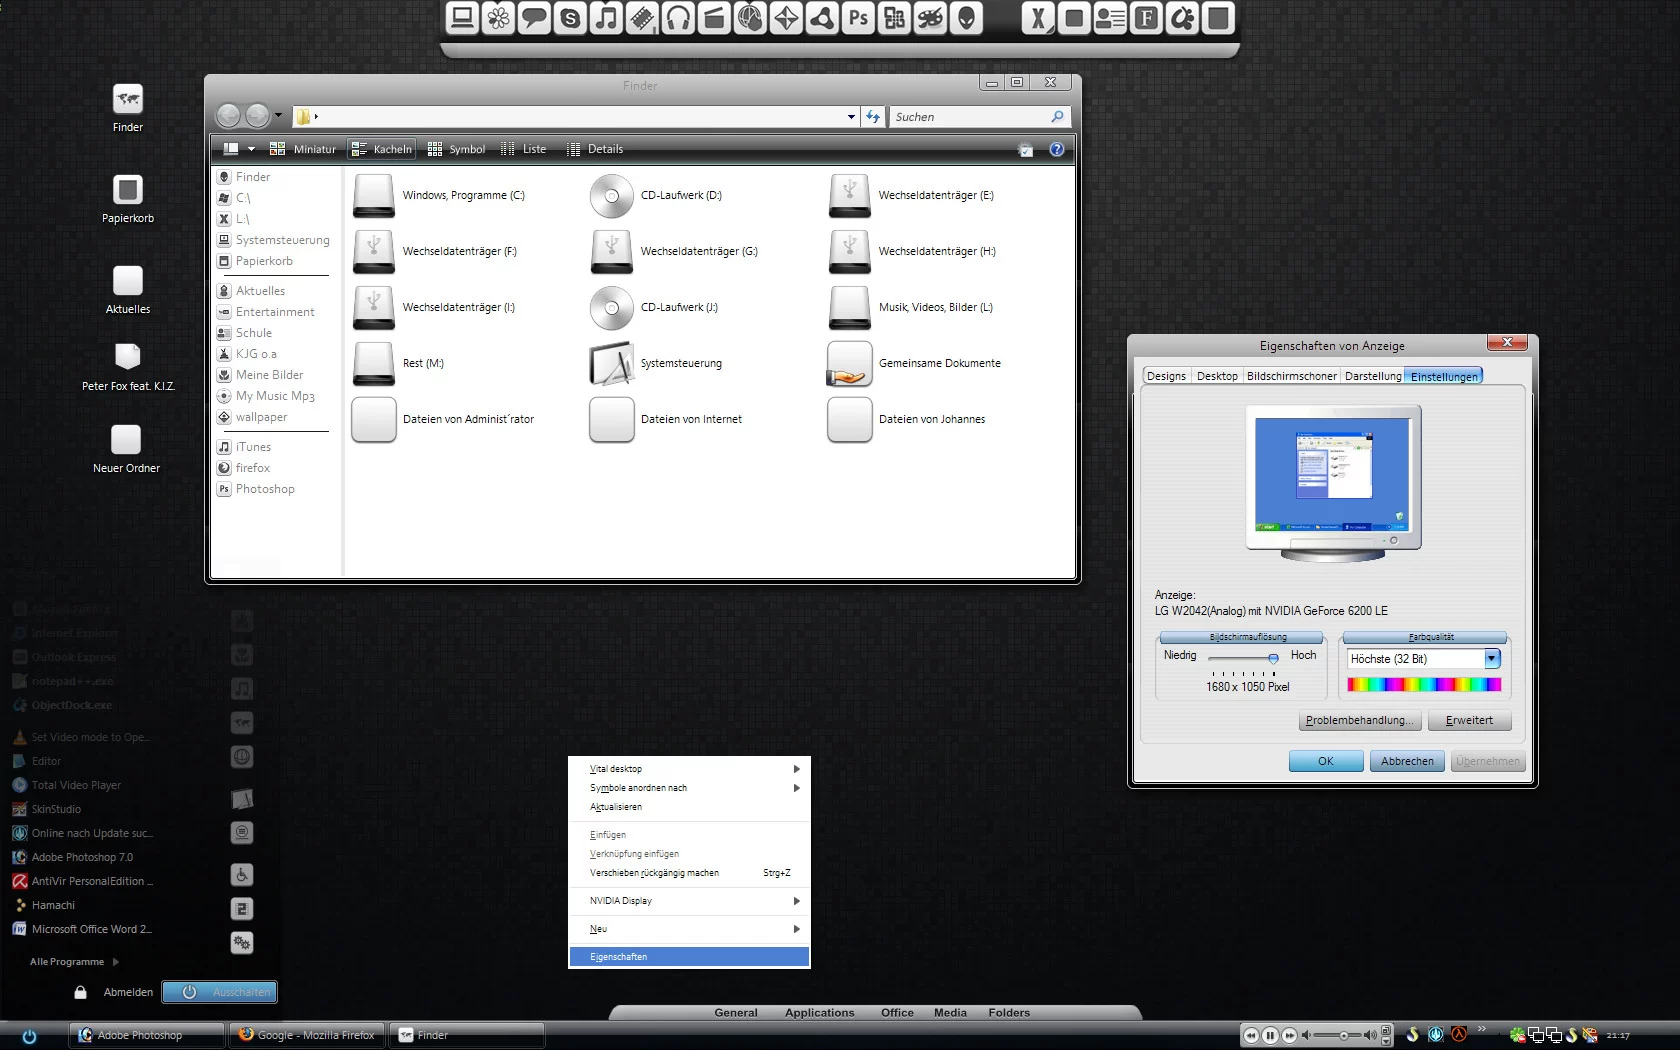Open the Papierkorb desktop icon
The height and width of the screenshot is (1050, 1680).
128,190
